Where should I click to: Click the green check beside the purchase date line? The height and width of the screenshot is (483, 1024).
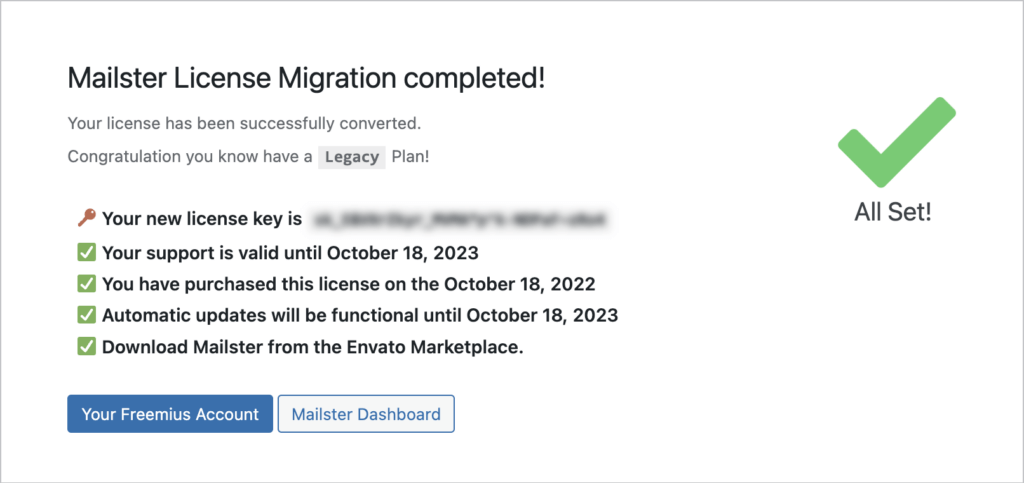click(87, 283)
